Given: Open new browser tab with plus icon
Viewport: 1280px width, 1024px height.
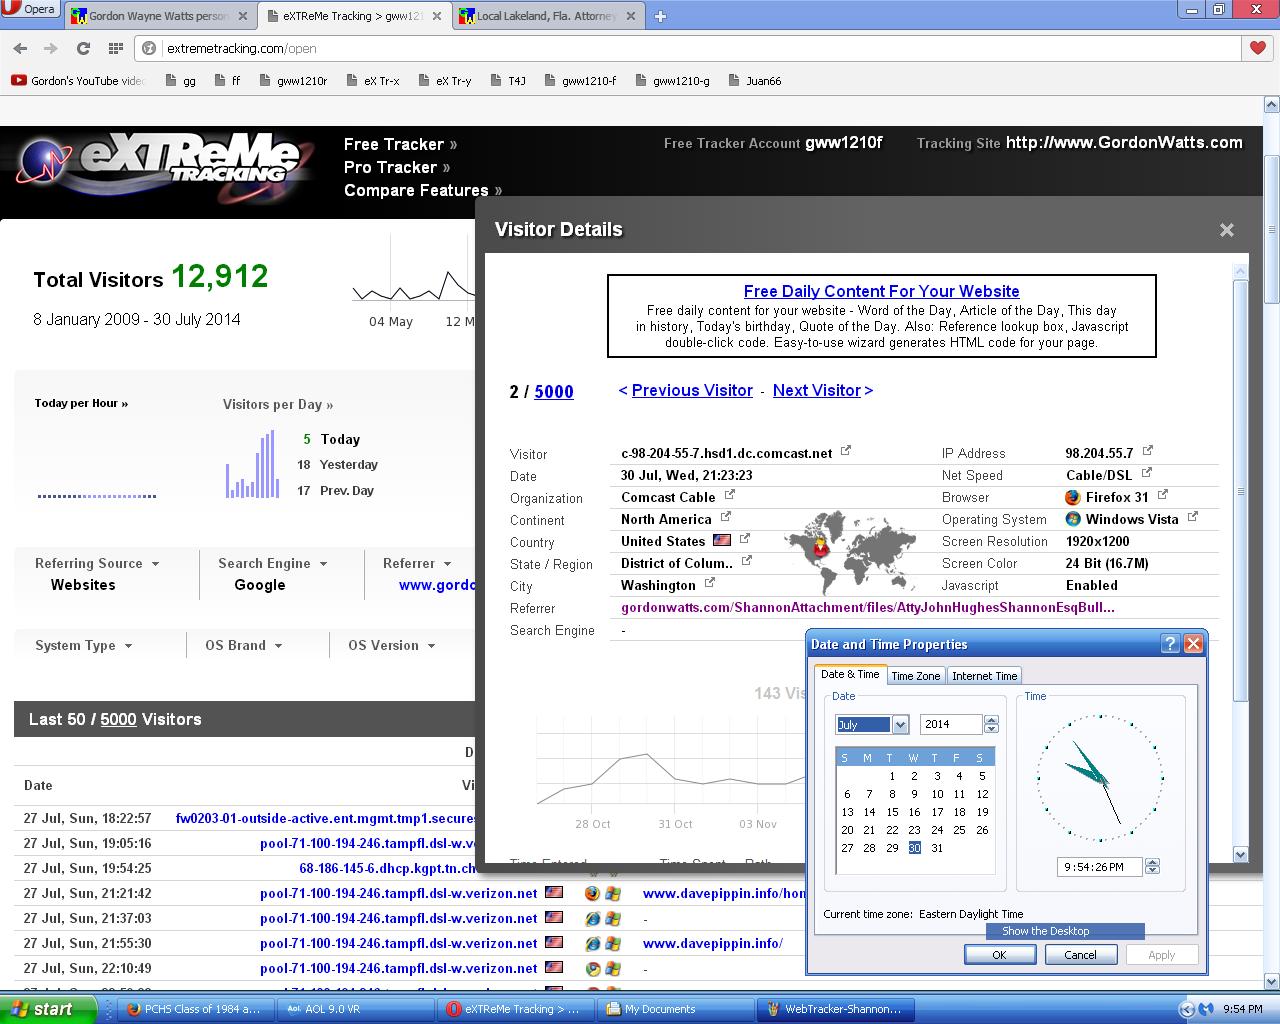Looking at the screenshot, I should pyautogui.click(x=660, y=16).
